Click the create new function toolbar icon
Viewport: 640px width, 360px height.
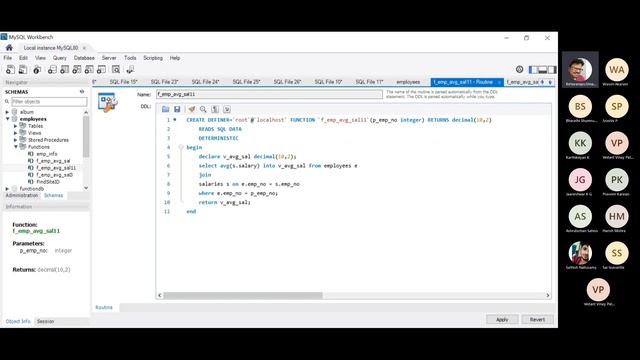(x=101, y=70)
